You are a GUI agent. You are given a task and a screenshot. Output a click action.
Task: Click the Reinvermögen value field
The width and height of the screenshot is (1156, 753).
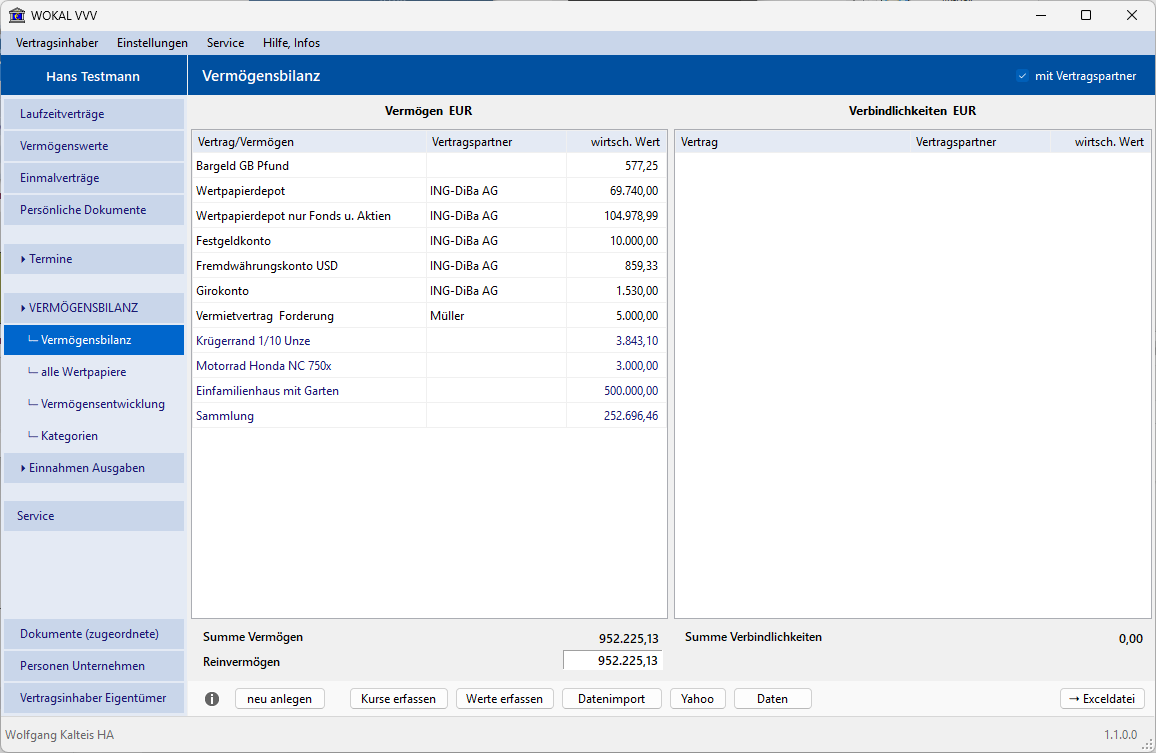pos(613,661)
